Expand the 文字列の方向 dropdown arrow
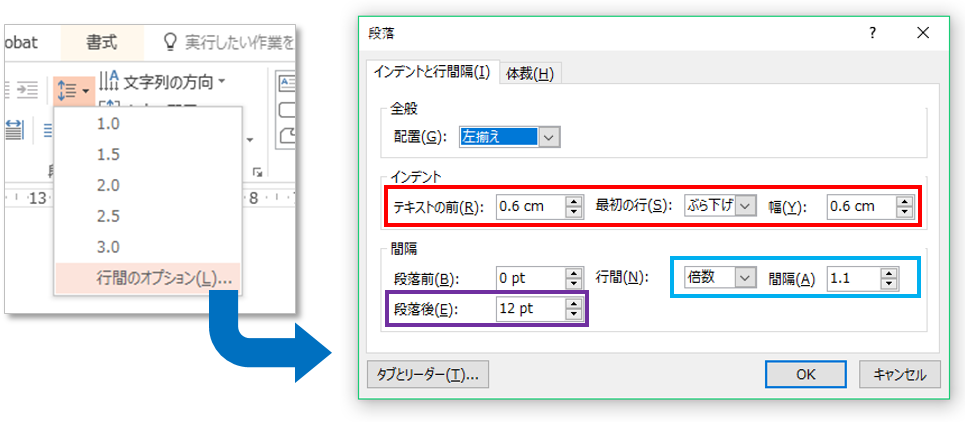This screenshot has width=965, height=422. [222, 81]
